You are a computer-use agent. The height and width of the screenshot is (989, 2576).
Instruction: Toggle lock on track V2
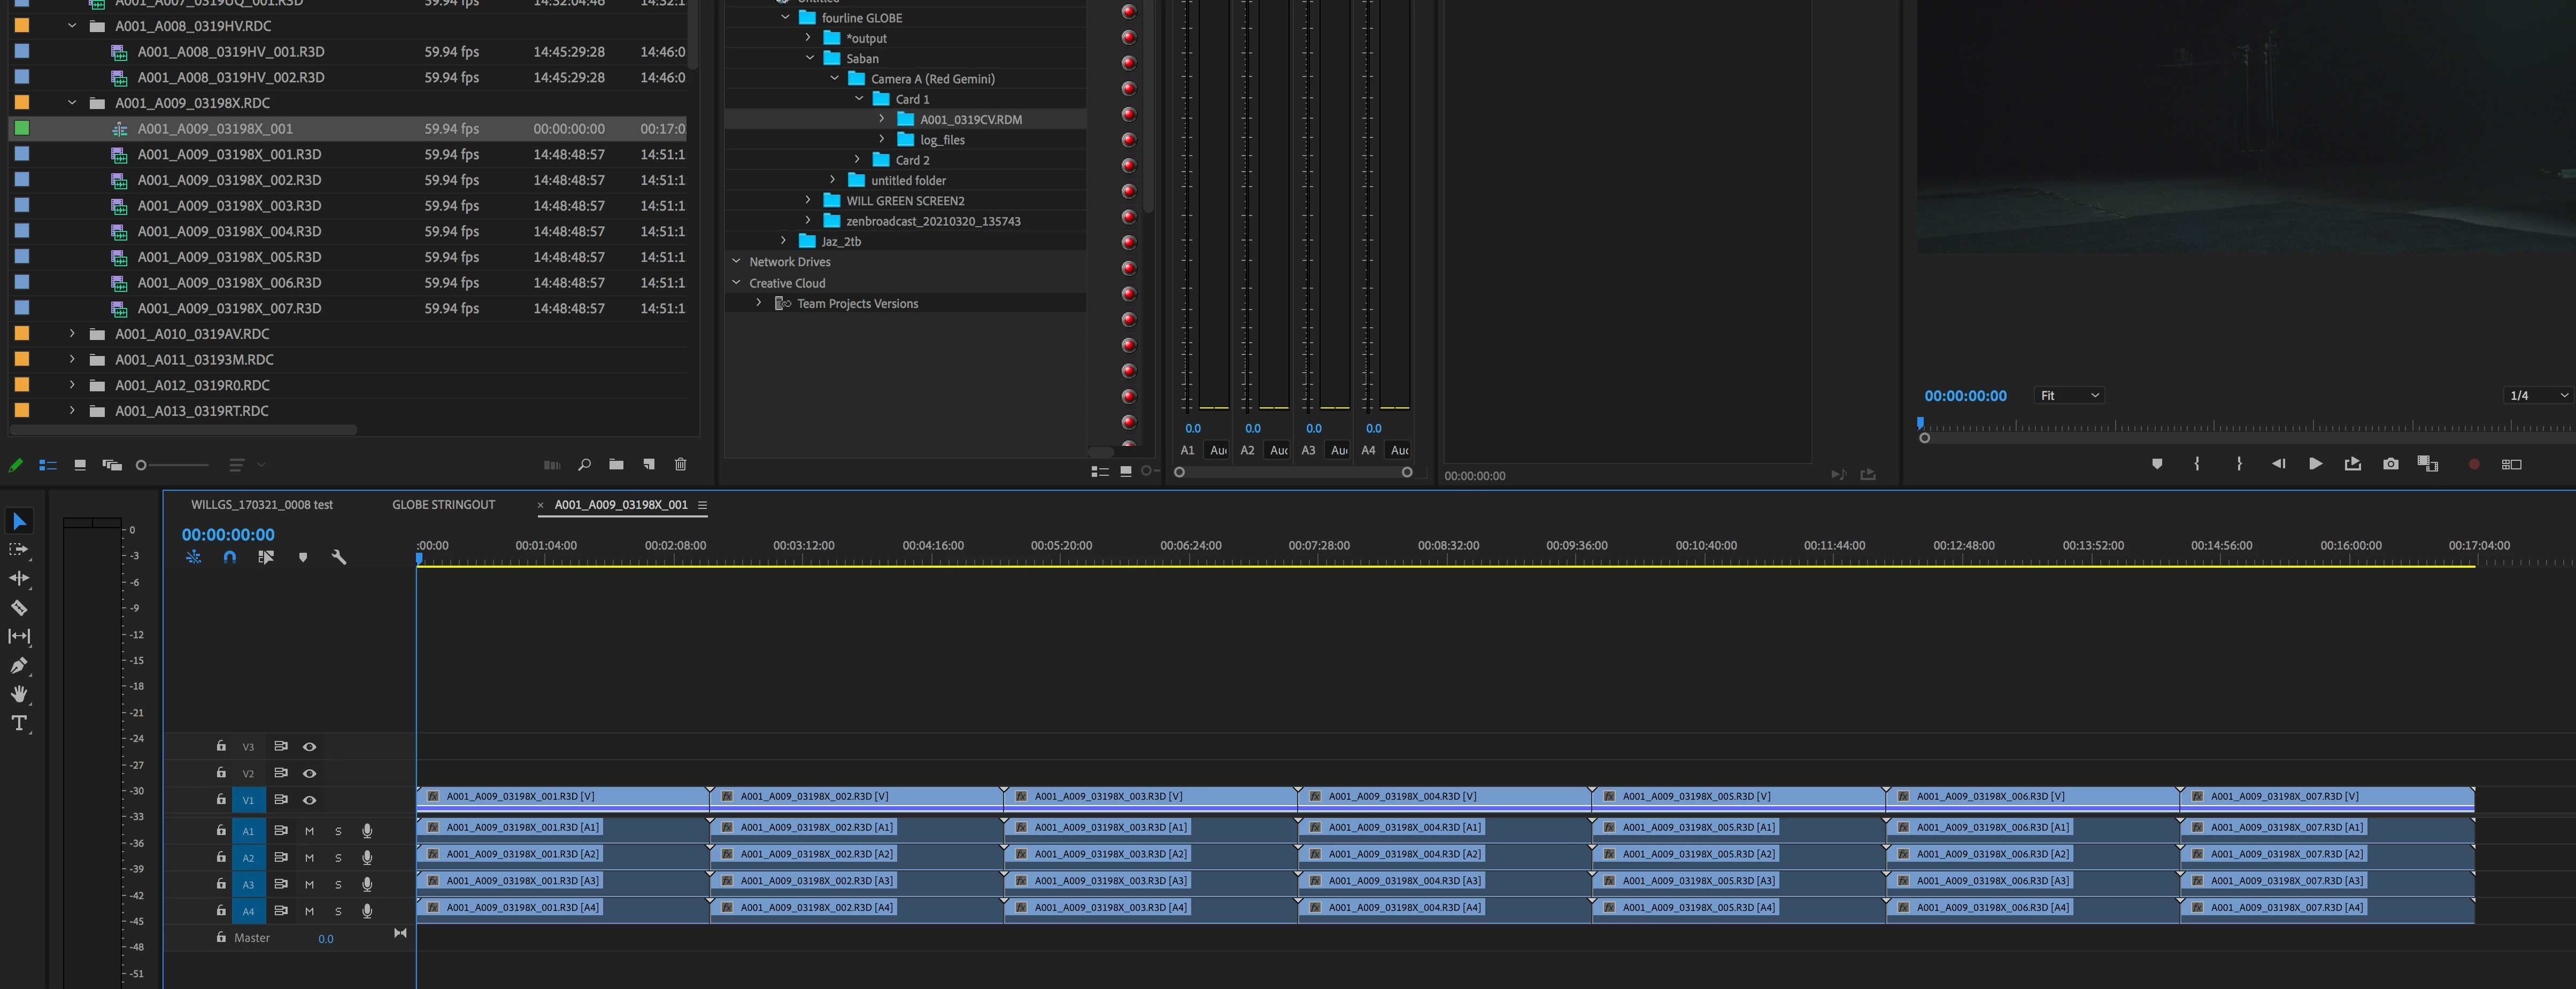click(x=221, y=773)
